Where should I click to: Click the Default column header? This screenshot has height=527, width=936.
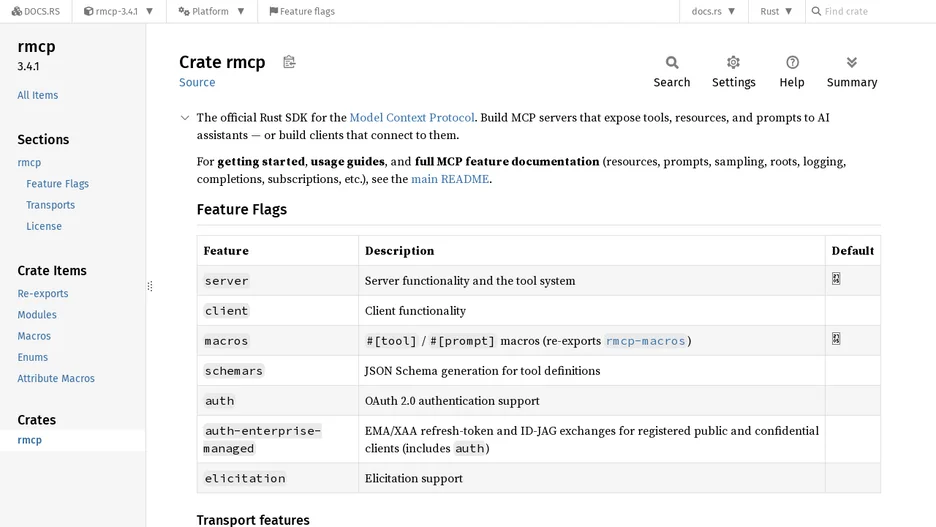tap(852, 251)
